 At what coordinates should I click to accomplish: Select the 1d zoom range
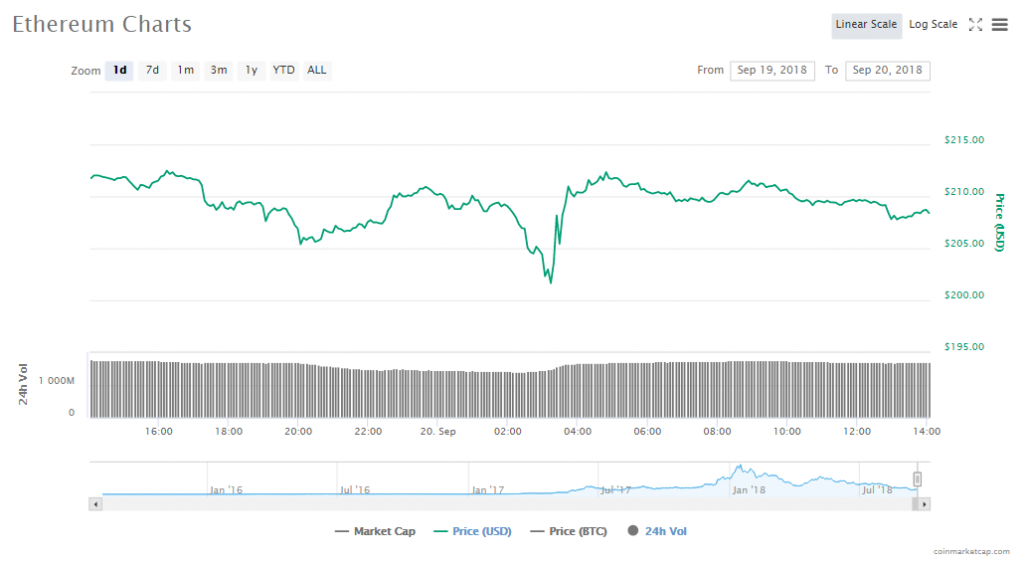tap(120, 71)
